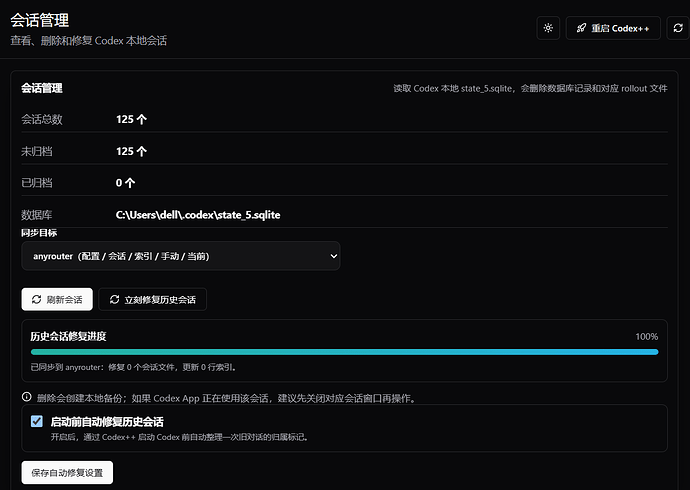690x490 pixels.
Task: Click the 开启后，通过 Codex++ 启动 description text
Action: point(179,437)
